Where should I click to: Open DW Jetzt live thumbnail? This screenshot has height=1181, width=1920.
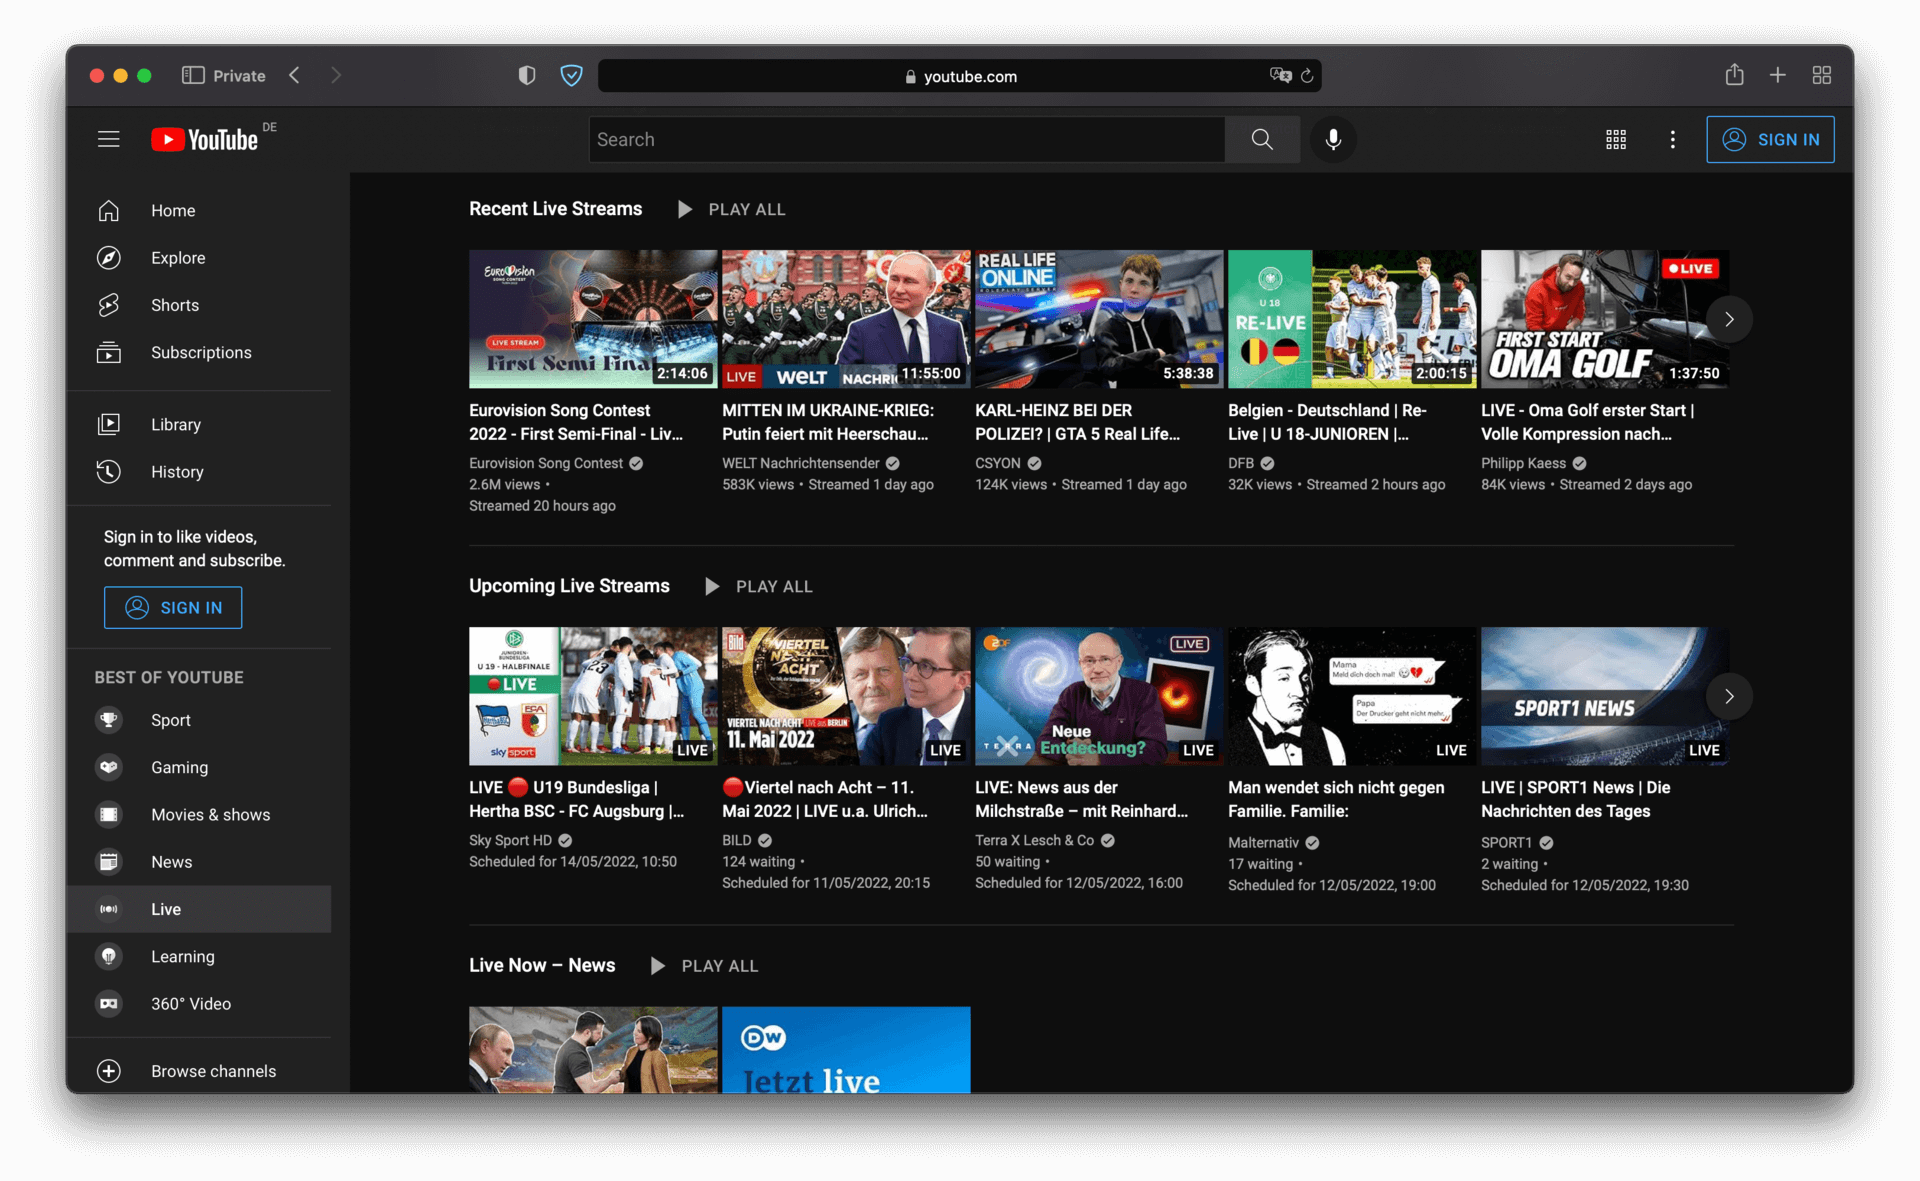pyautogui.click(x=846, y=1049)
